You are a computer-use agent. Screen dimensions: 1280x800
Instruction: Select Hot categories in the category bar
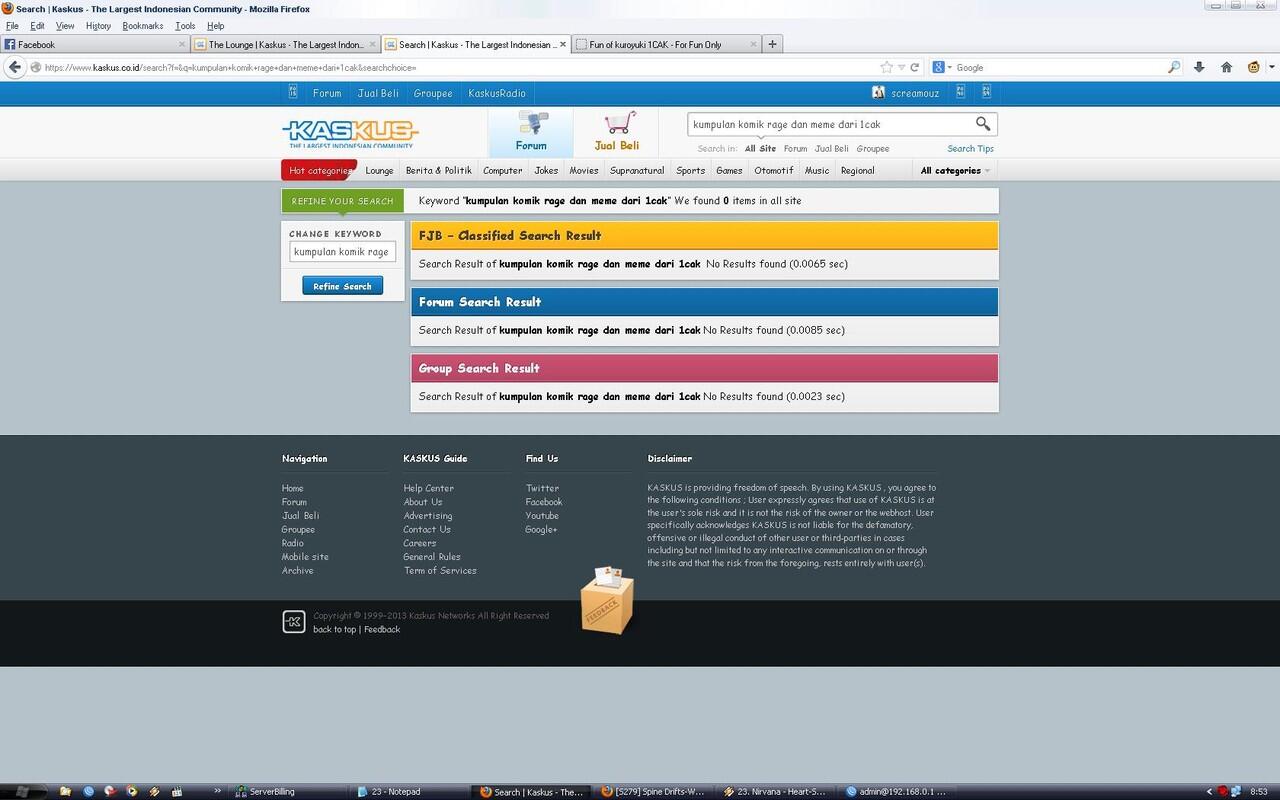click(319, 170)
